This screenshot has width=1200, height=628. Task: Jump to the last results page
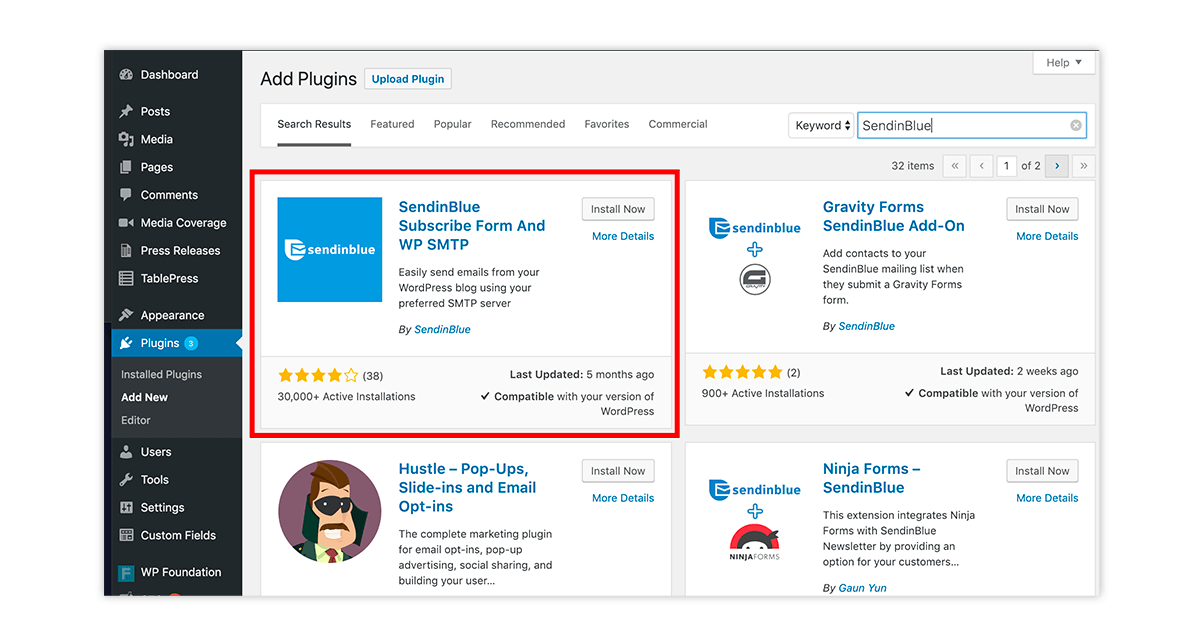pyautogui.click(x=1084, y=166)
